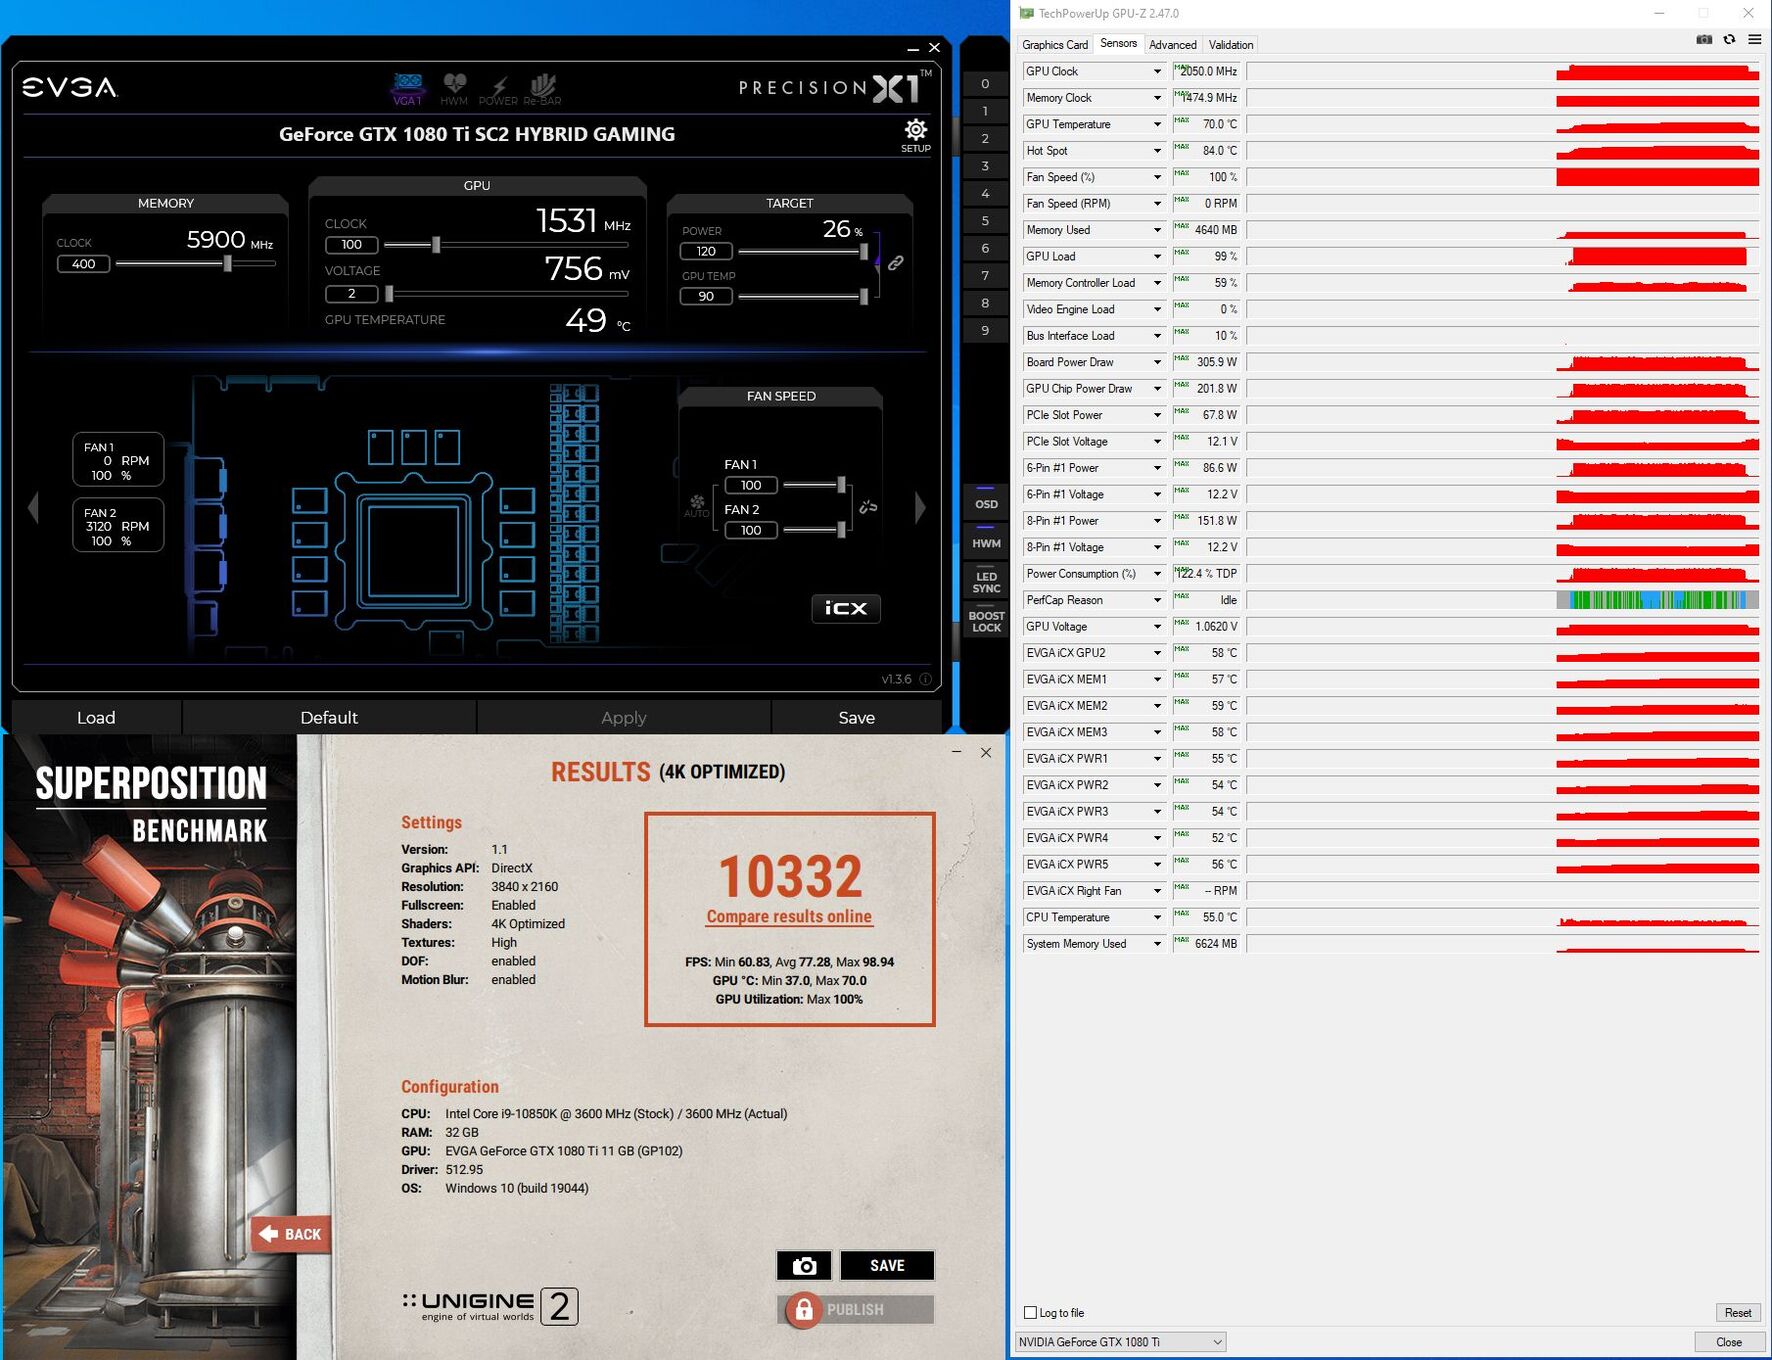Open the Memory Clock sensor dropdown

[1157, 98]
